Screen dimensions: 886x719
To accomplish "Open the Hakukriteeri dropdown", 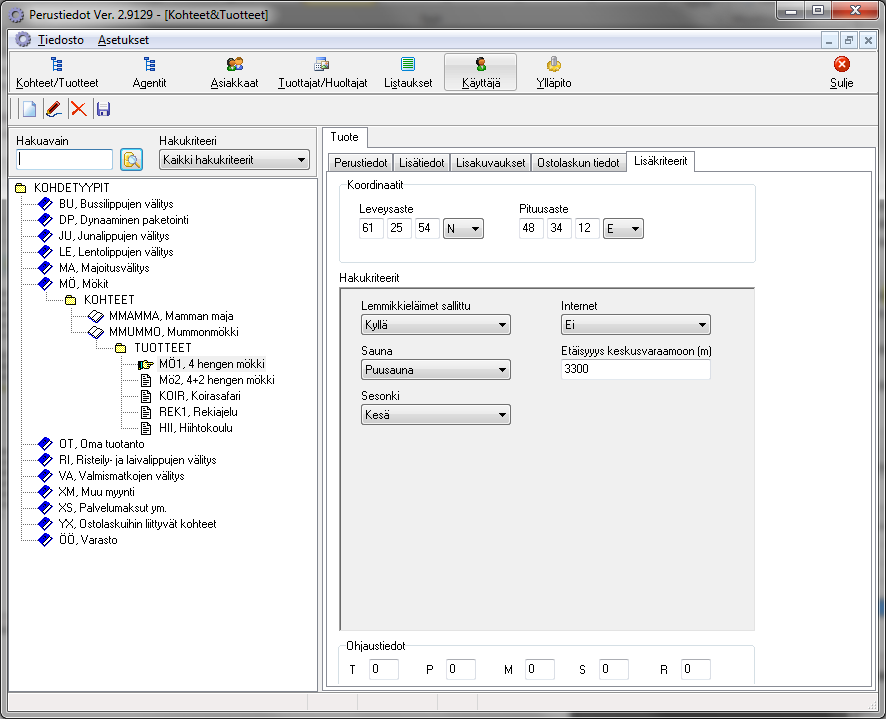I will [x=234, y=160].
